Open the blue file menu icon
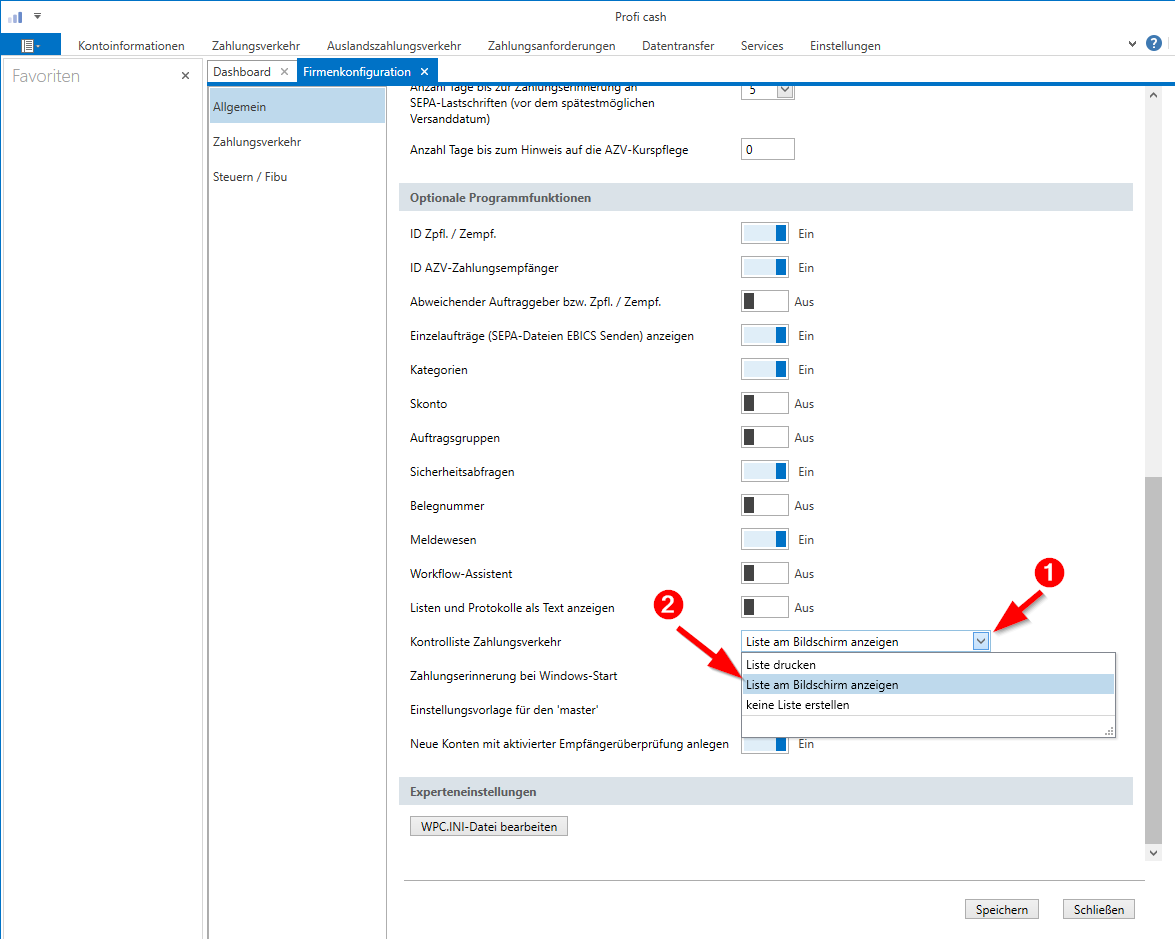Screen dimensions: 1175x939 tap(30, 45)
